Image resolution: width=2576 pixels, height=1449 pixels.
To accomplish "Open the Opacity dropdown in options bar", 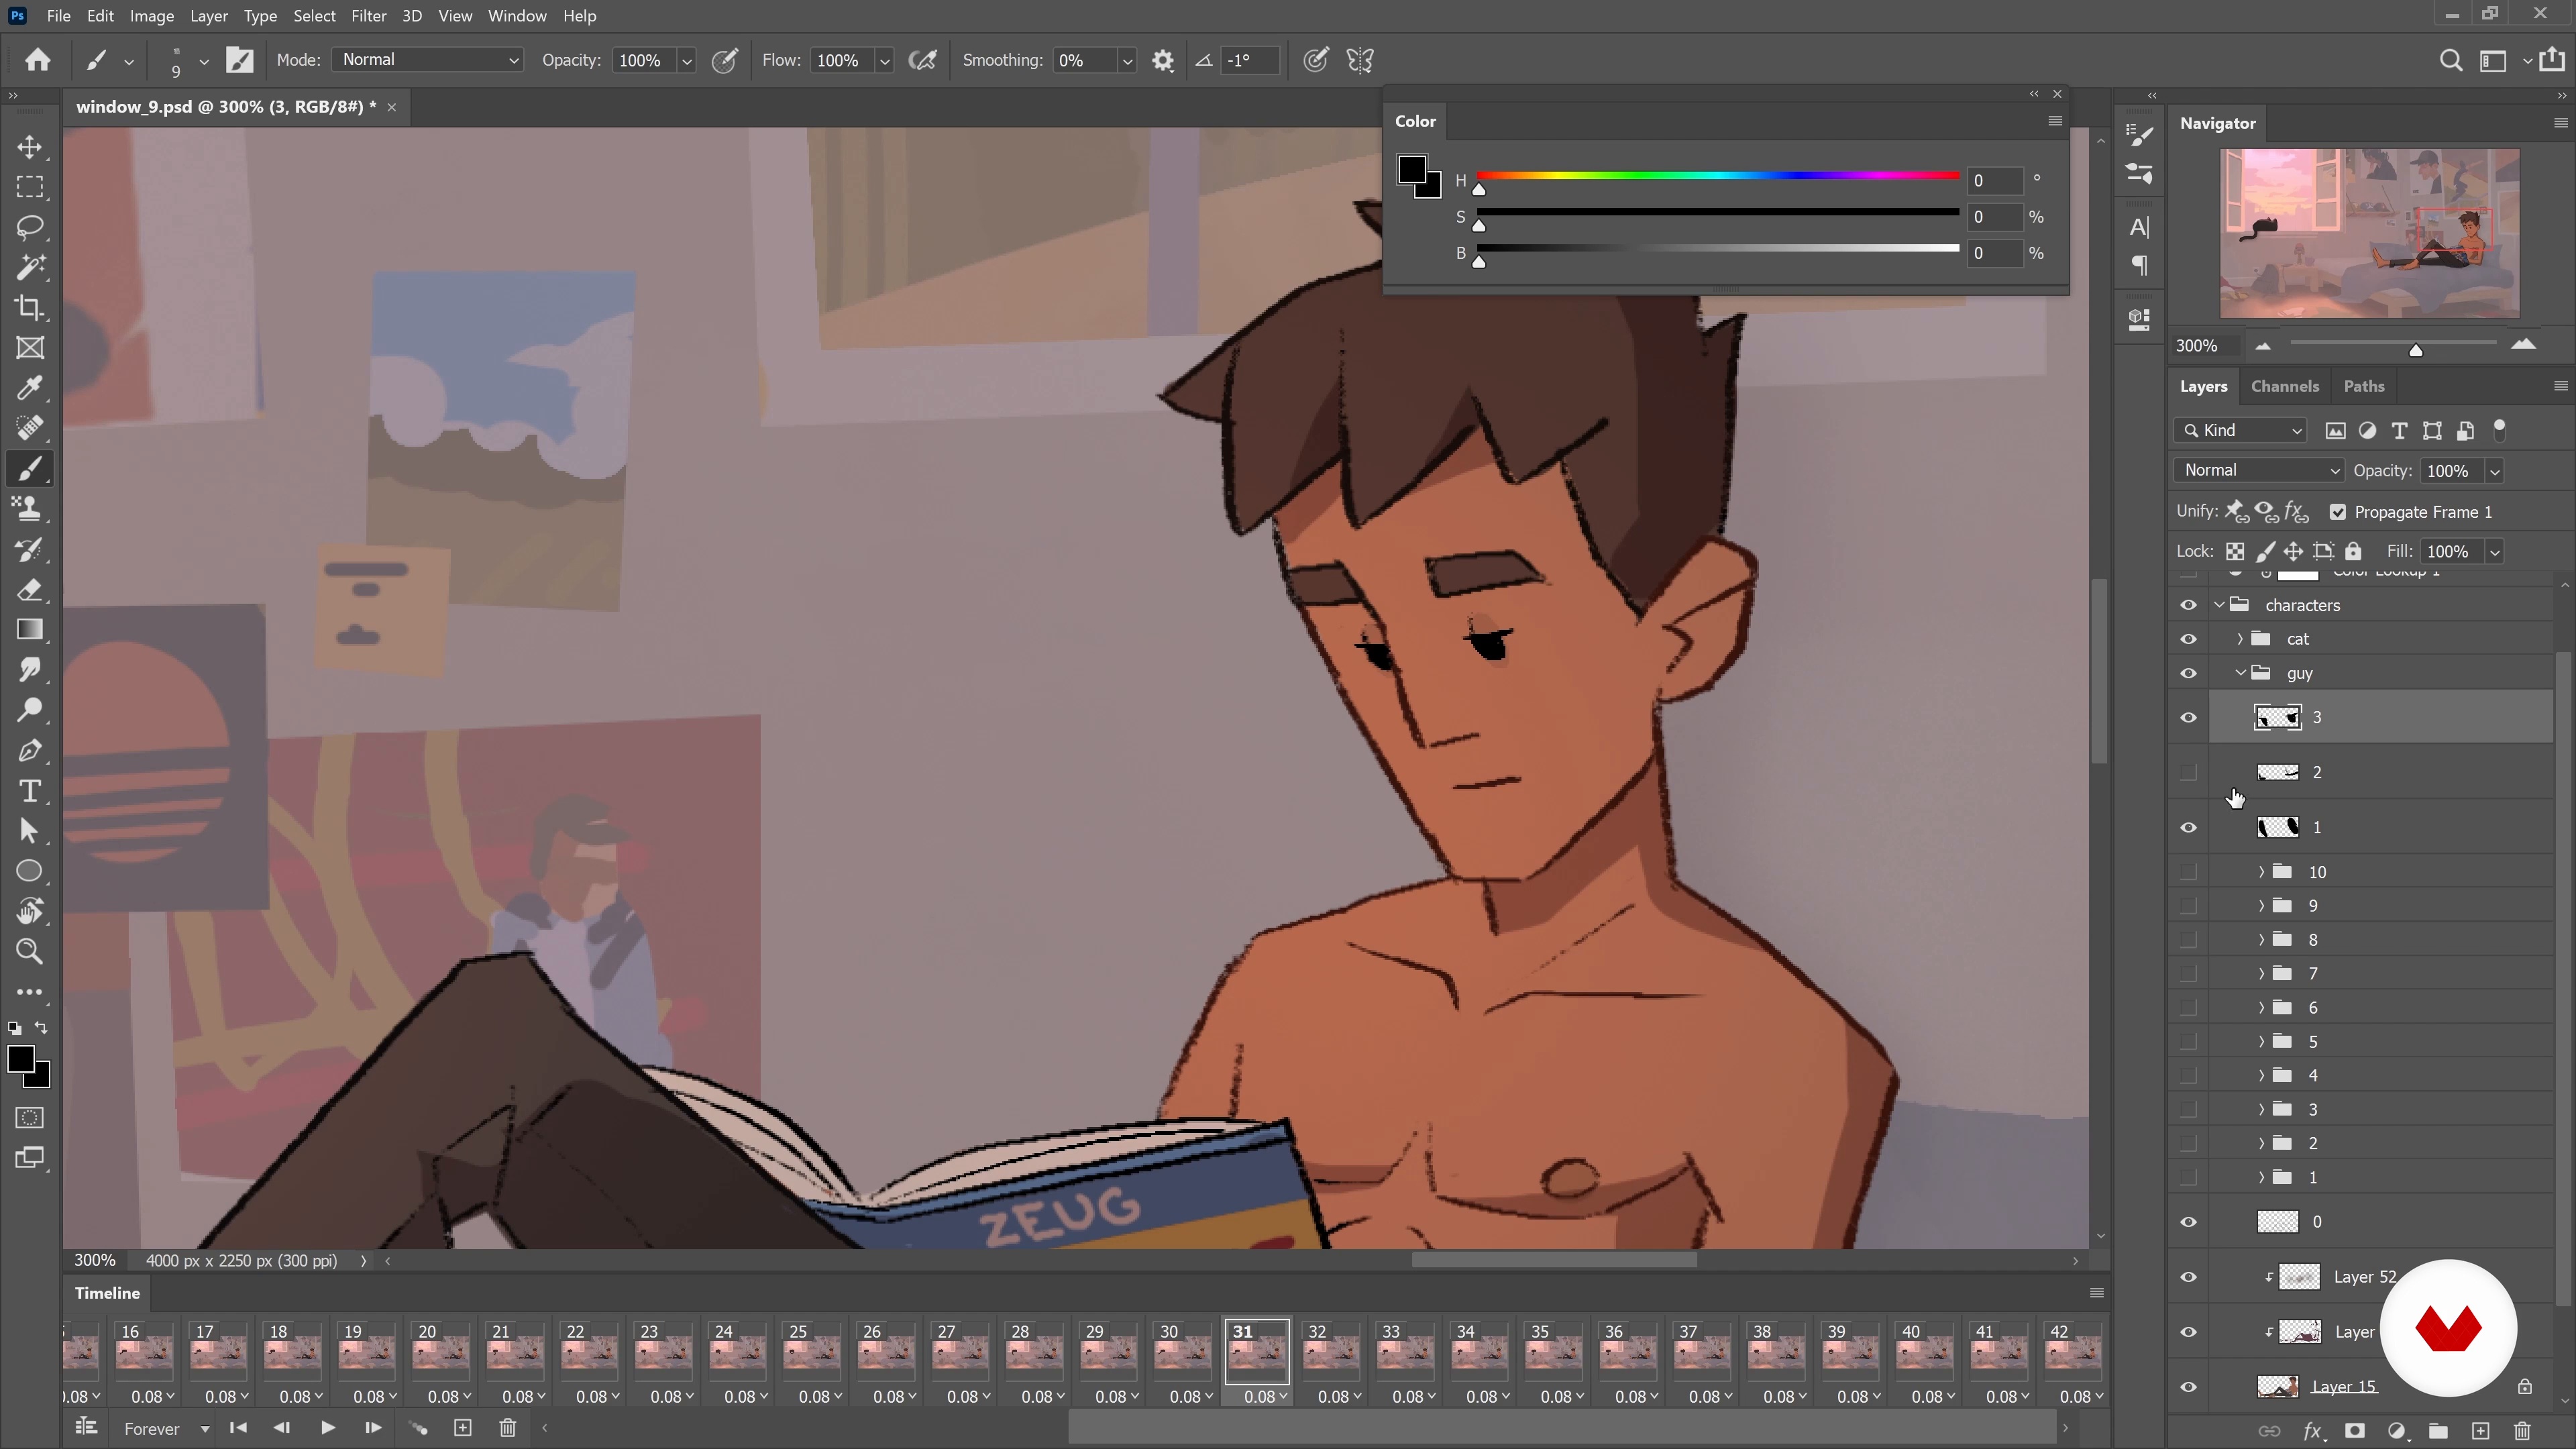I will point(687,61).
